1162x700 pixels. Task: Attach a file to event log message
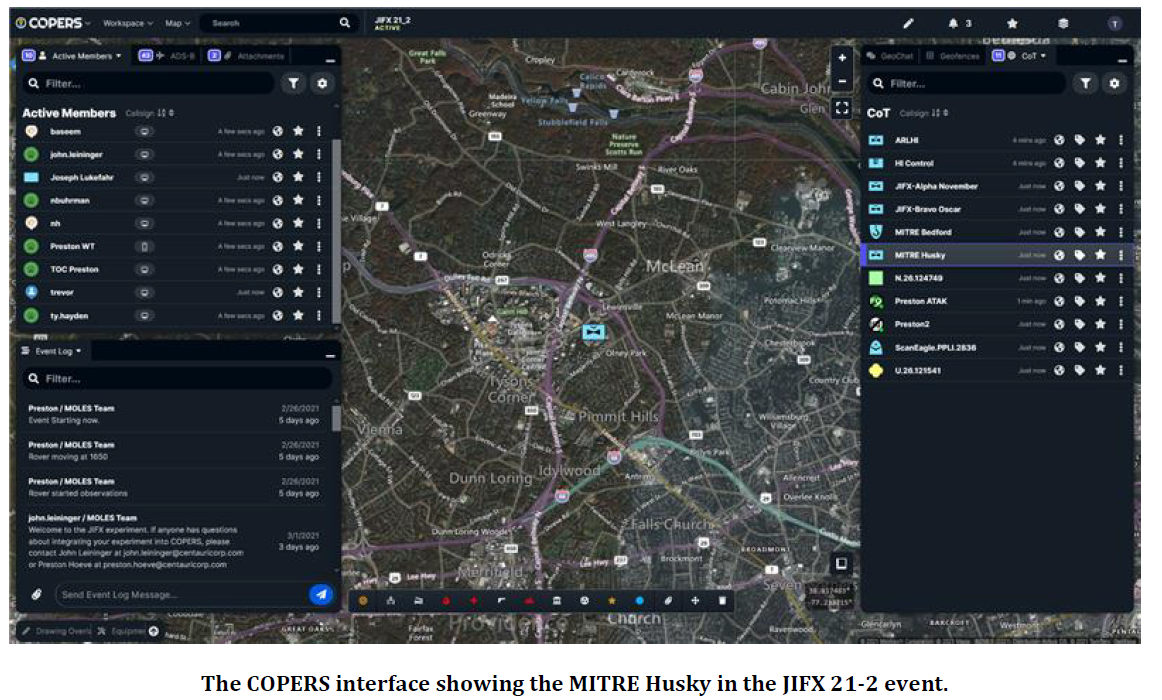coord(36,594)
